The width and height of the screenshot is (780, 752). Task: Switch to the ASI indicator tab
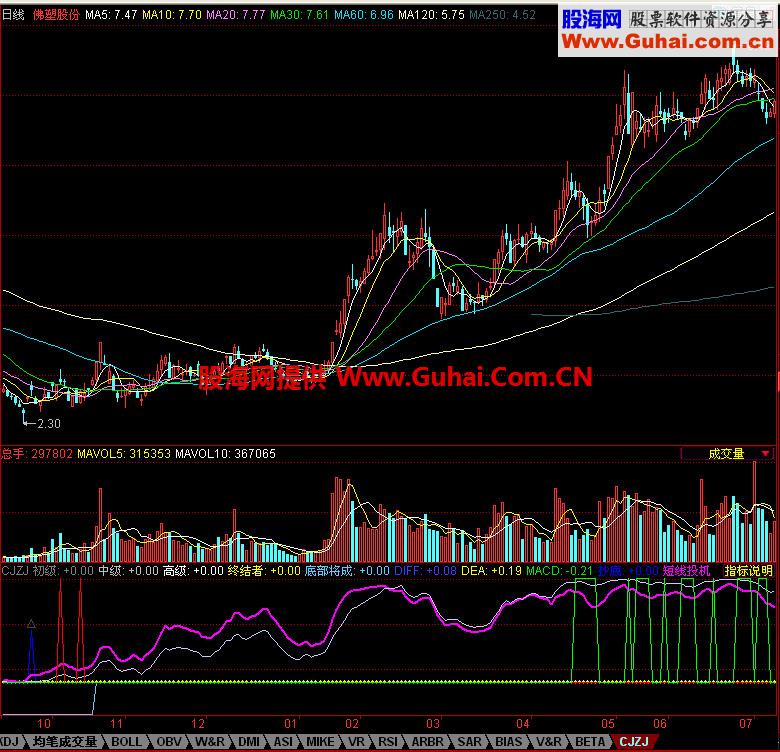[283, 742]
